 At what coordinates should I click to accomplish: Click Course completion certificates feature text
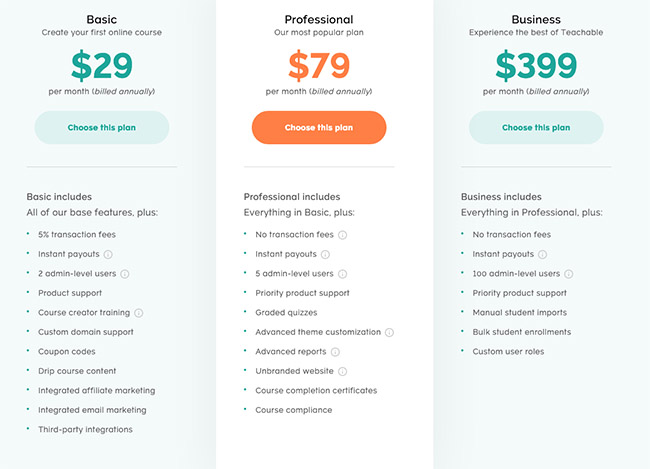[316, 391]
